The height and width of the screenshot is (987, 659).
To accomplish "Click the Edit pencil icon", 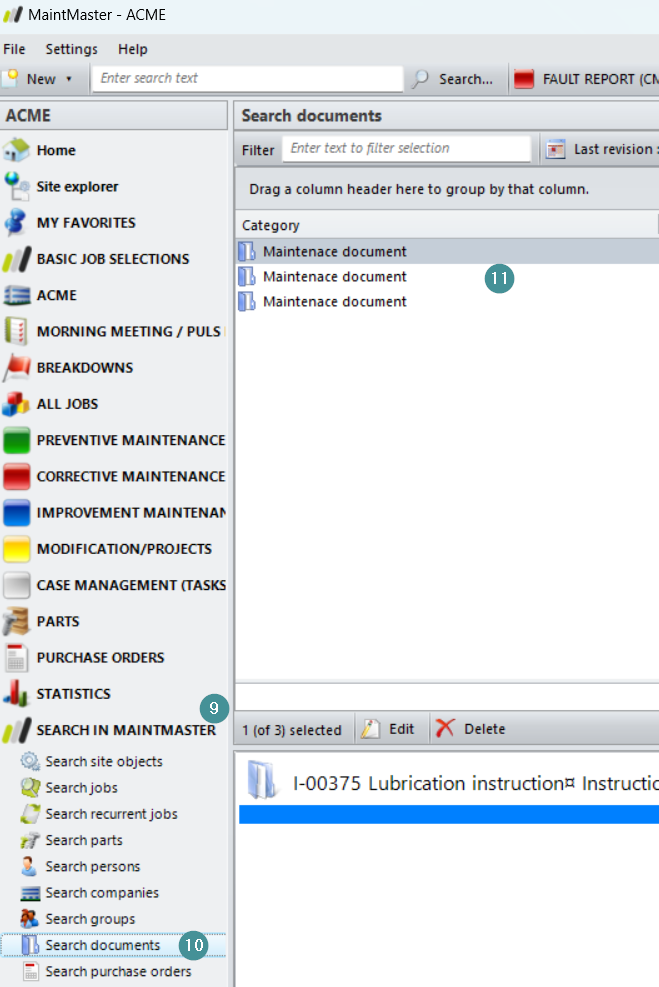I will [x=371, y=729].
